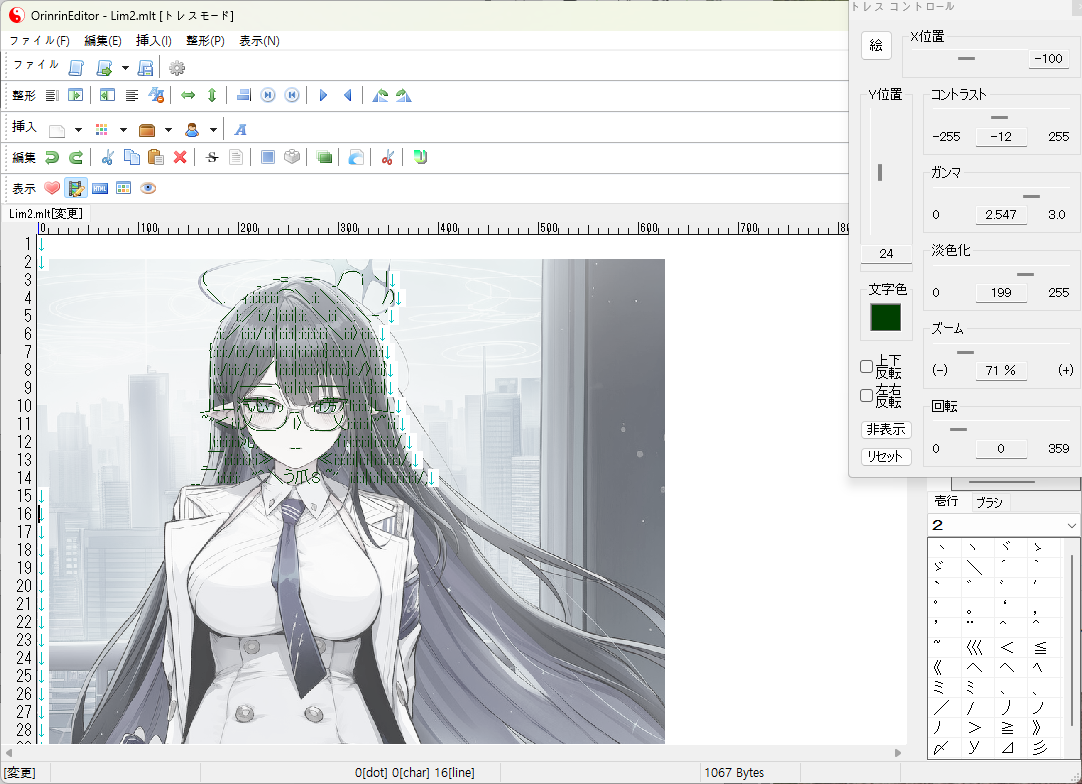This screenshot has height=784, width=1082.
Task: Click the gamma value field 2.547
Action: (1001, 215)
